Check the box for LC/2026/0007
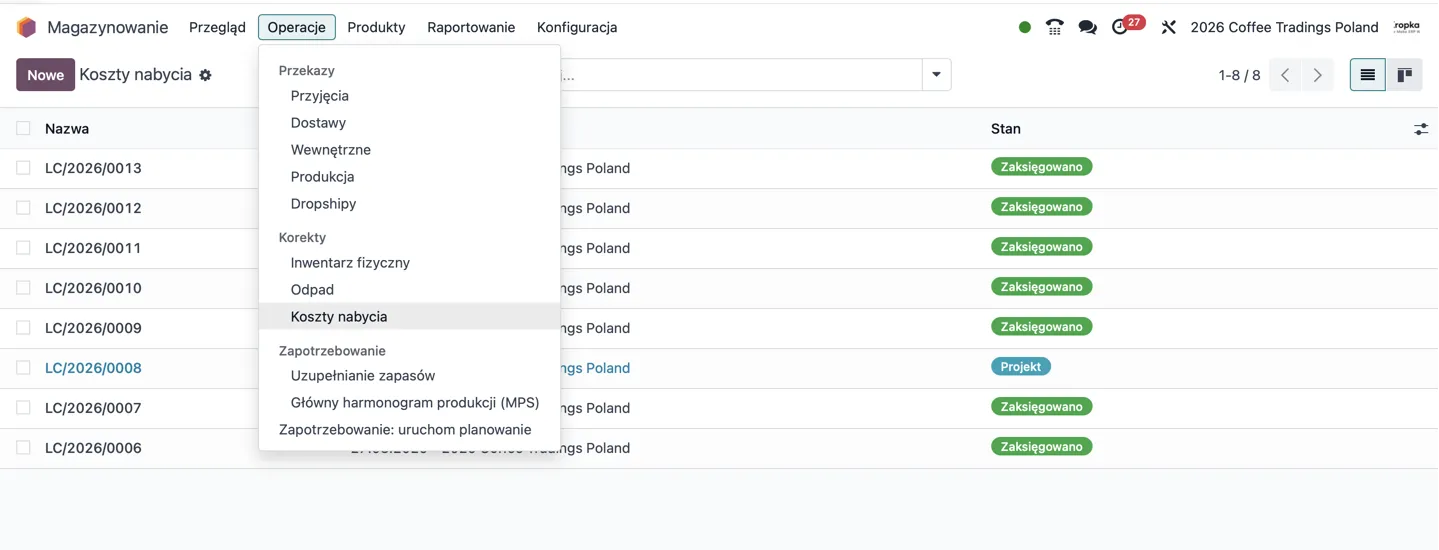 click(23, 408)
